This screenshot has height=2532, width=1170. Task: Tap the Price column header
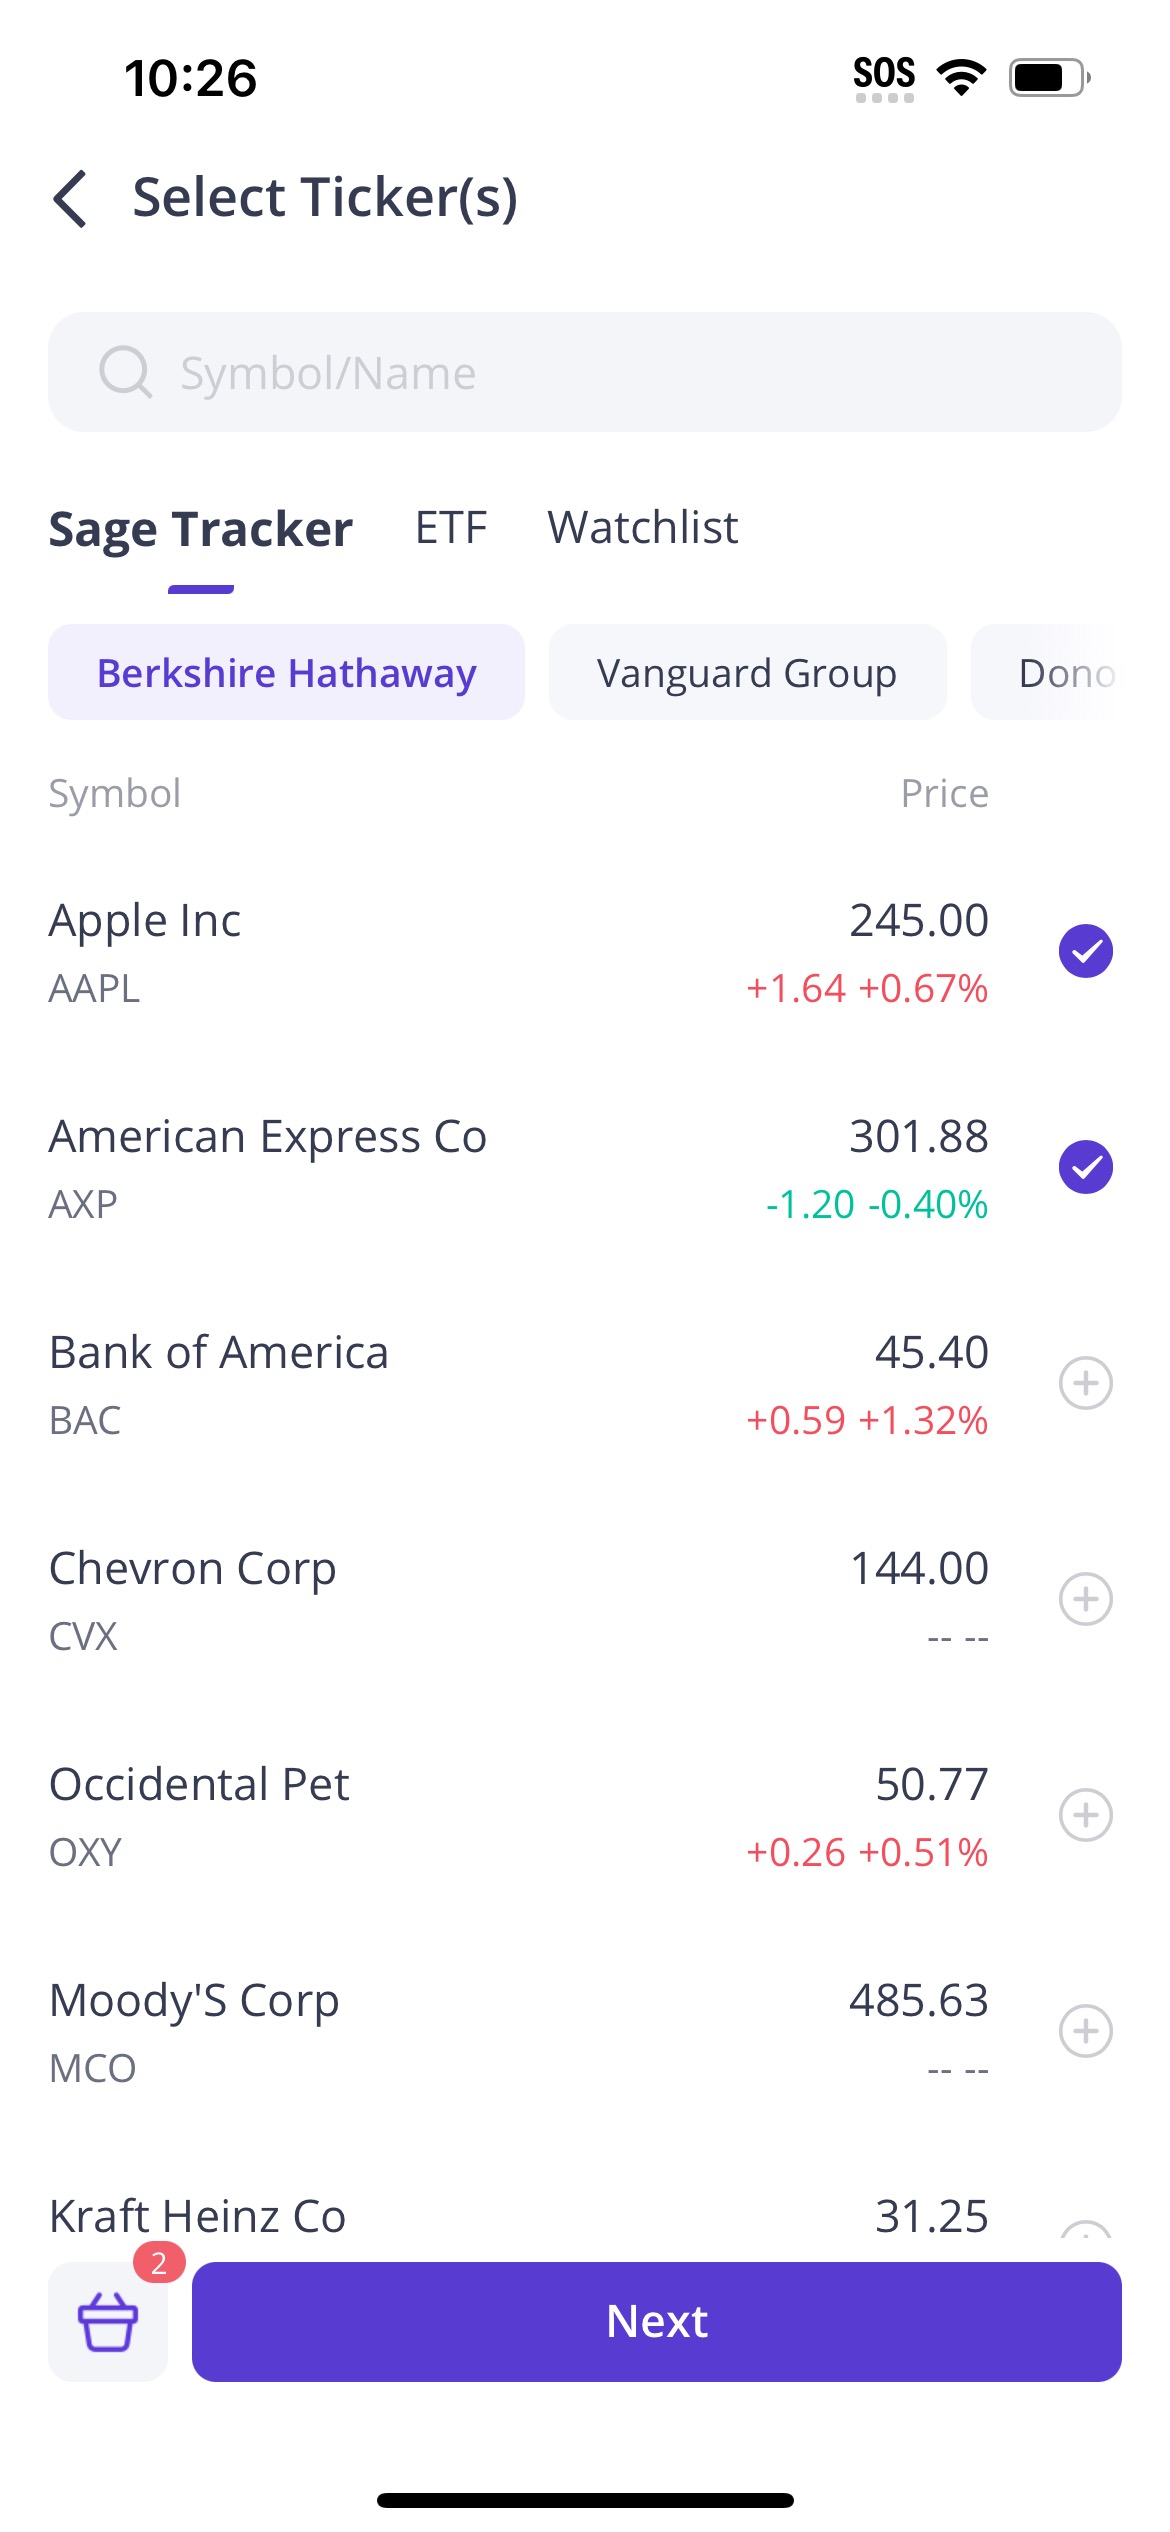click(943, 793)
